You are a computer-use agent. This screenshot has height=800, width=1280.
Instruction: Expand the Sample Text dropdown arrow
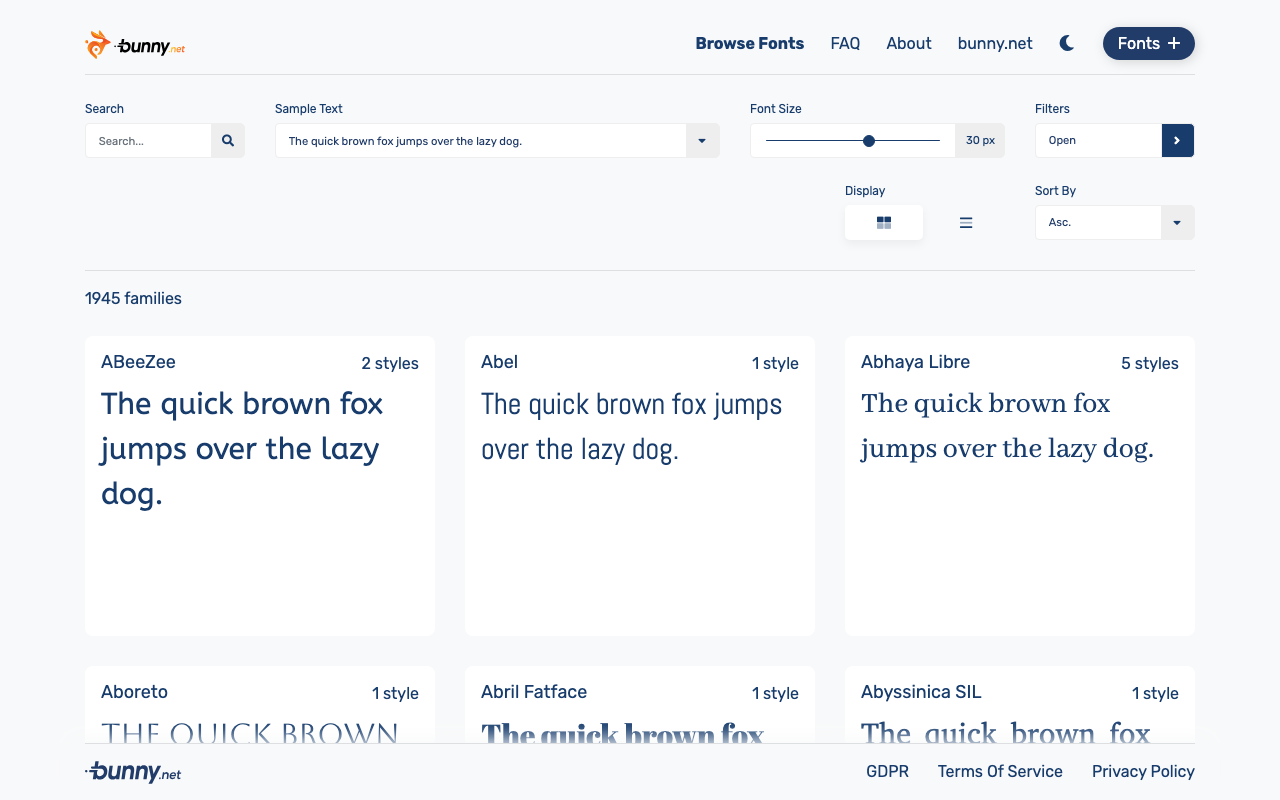click(x=702, y=141)
